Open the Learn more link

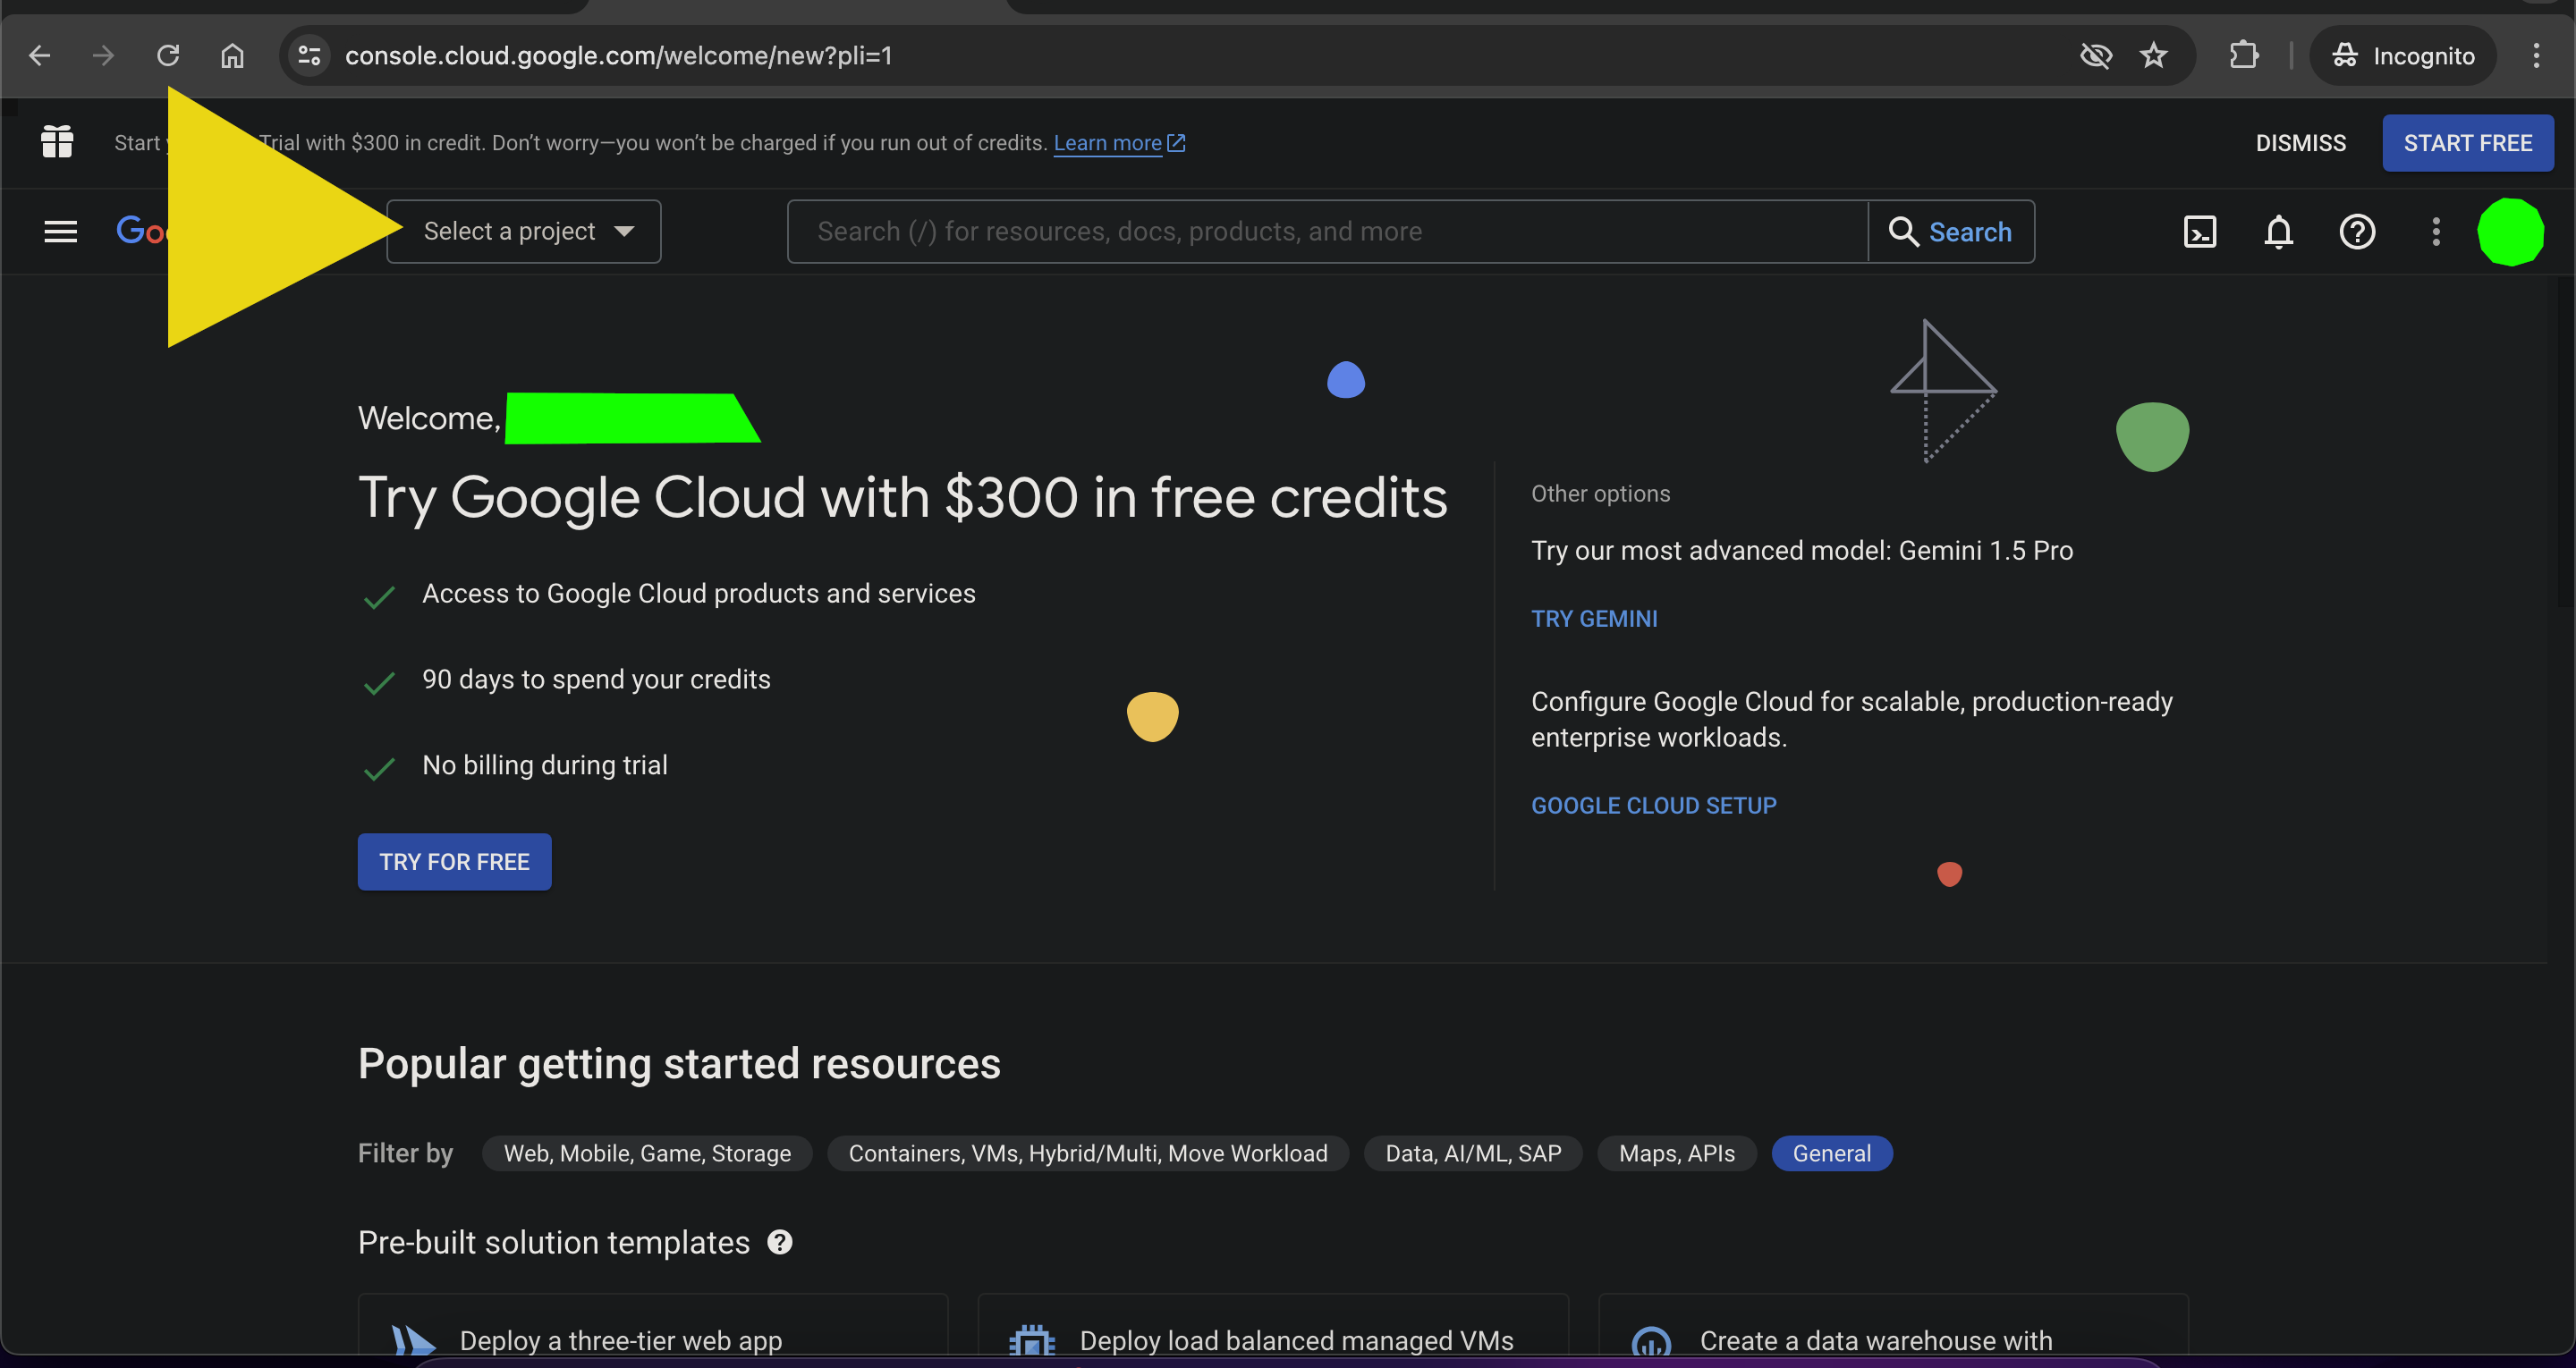coord(1107,143)
